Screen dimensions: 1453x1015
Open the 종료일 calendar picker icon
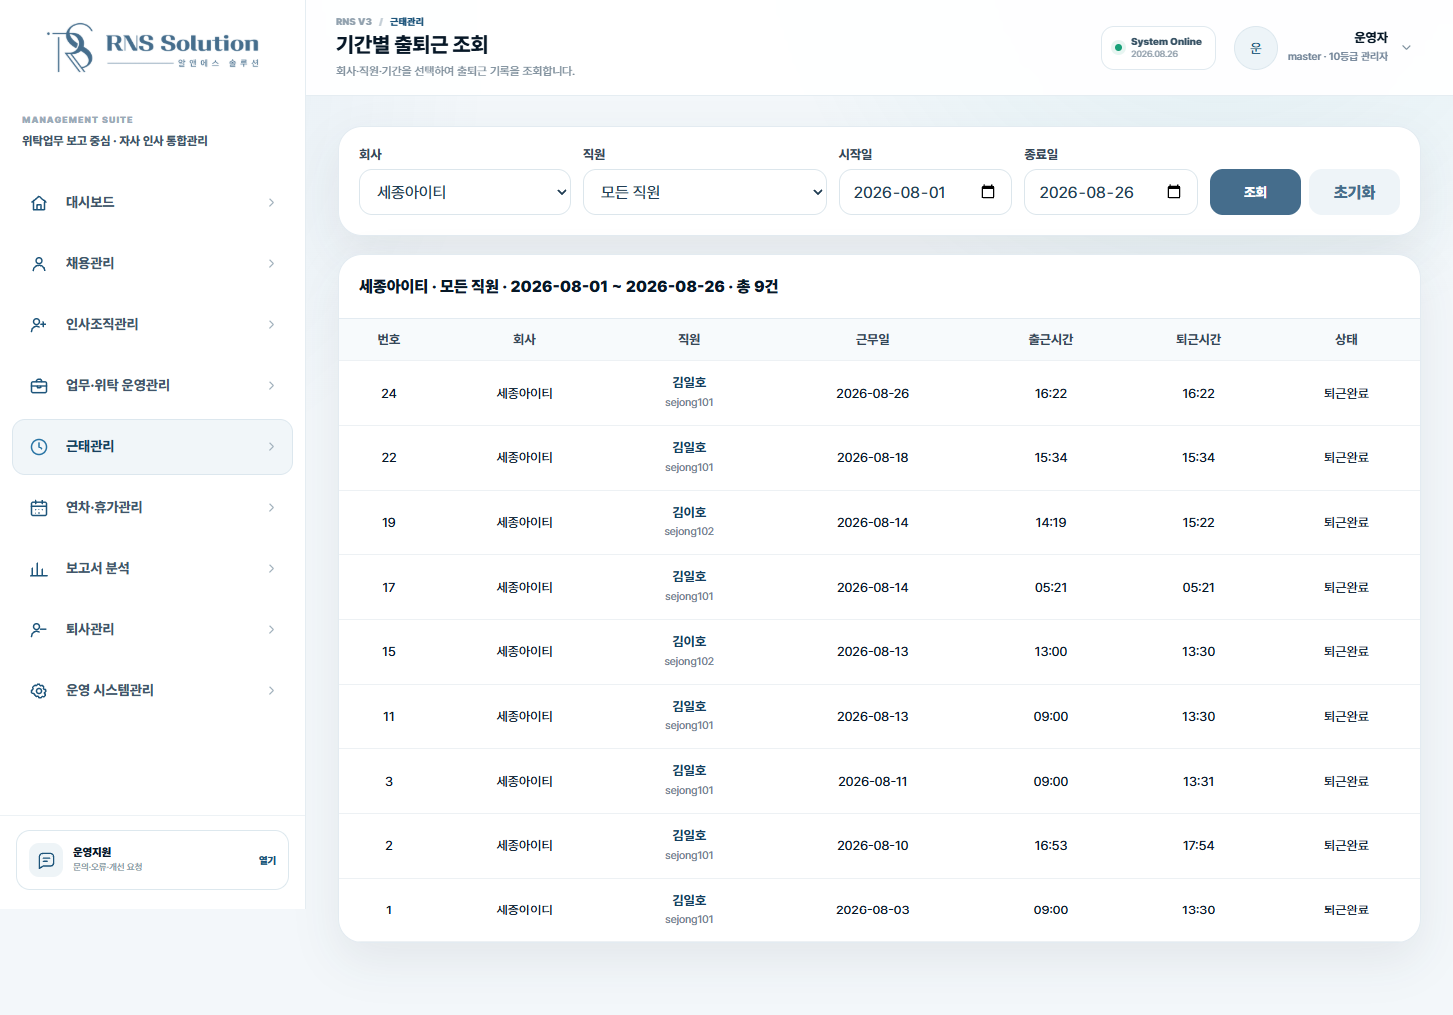1174,192
